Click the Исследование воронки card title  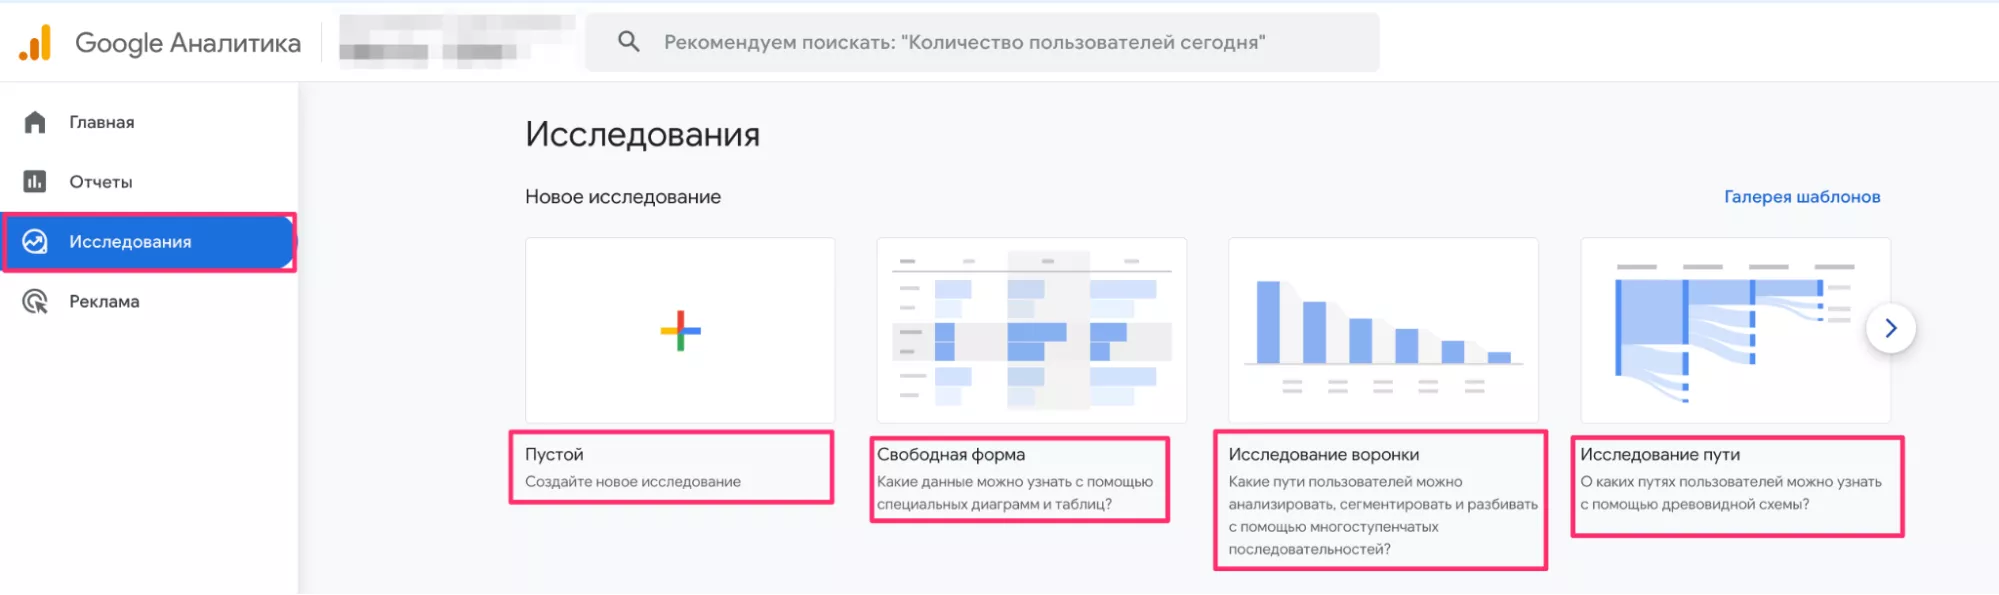1324,454
